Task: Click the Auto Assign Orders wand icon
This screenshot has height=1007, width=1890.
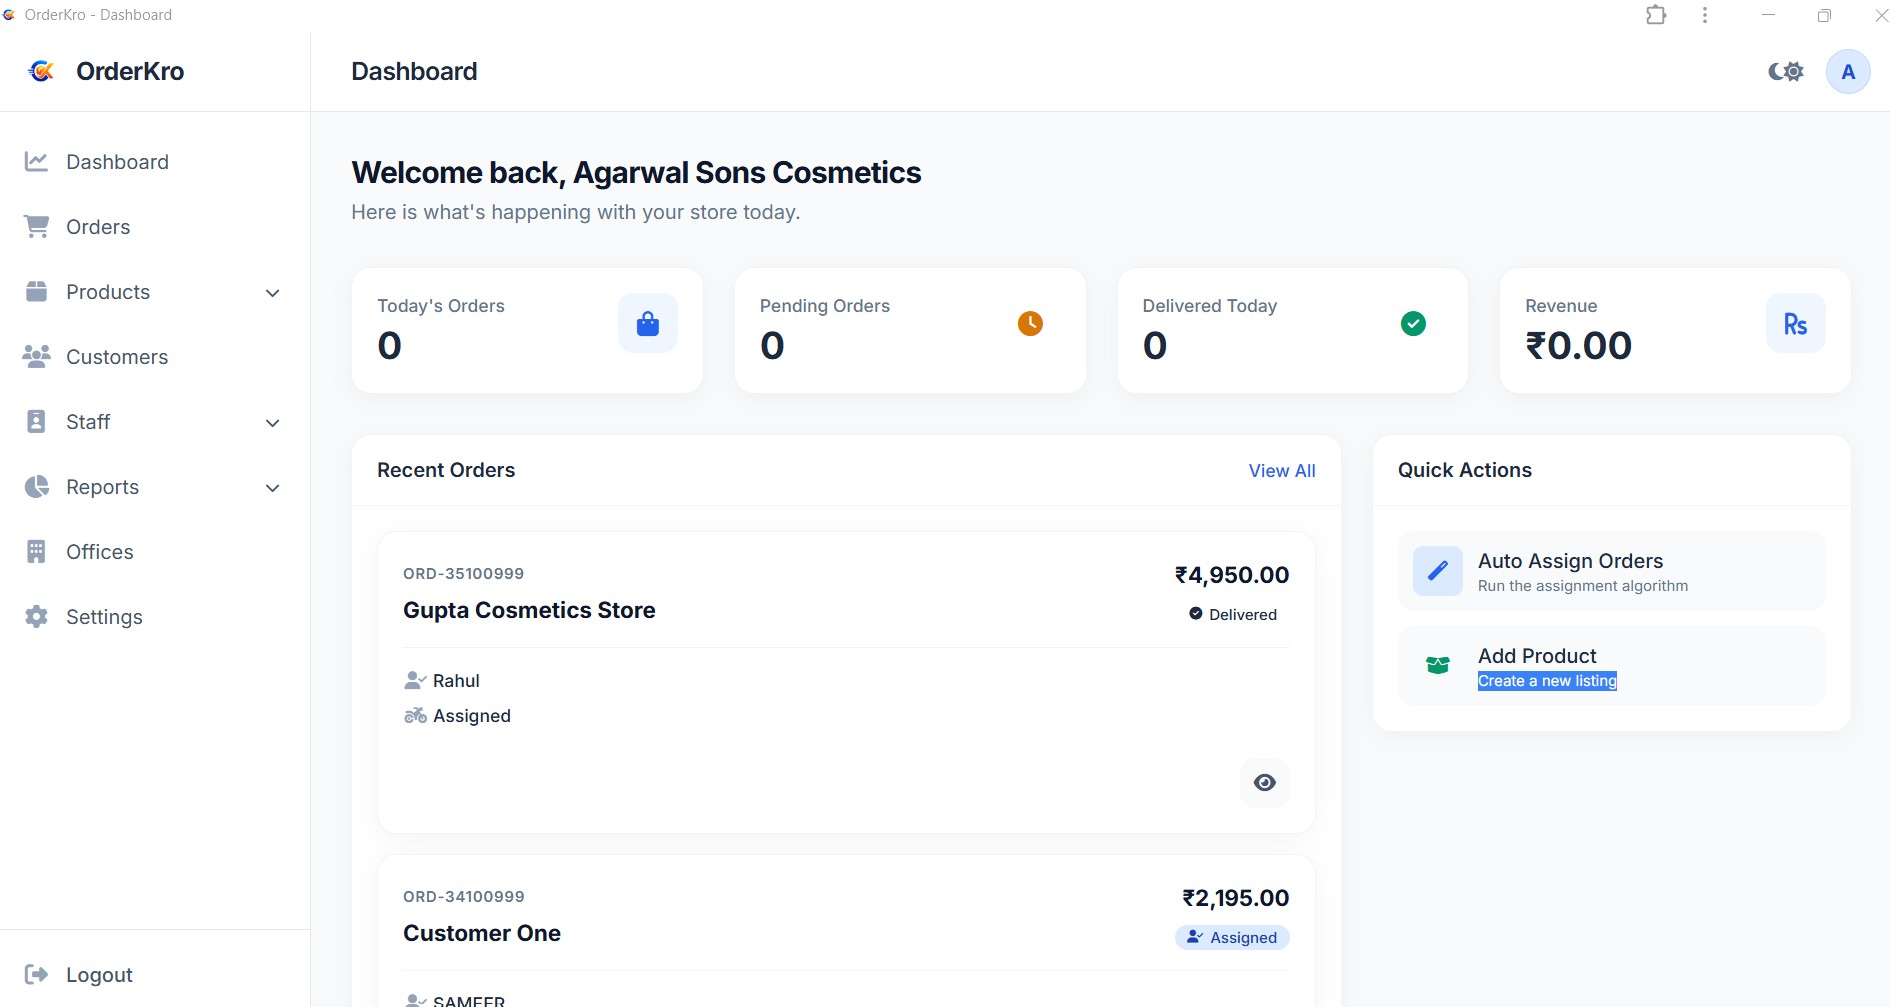Action: click(x=1438, y=571)
